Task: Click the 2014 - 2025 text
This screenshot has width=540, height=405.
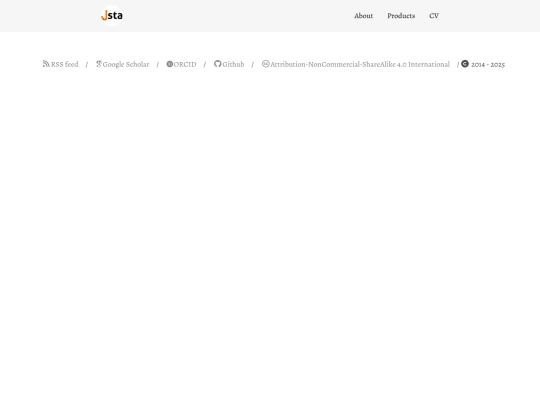Action: [x=488, y=64]
